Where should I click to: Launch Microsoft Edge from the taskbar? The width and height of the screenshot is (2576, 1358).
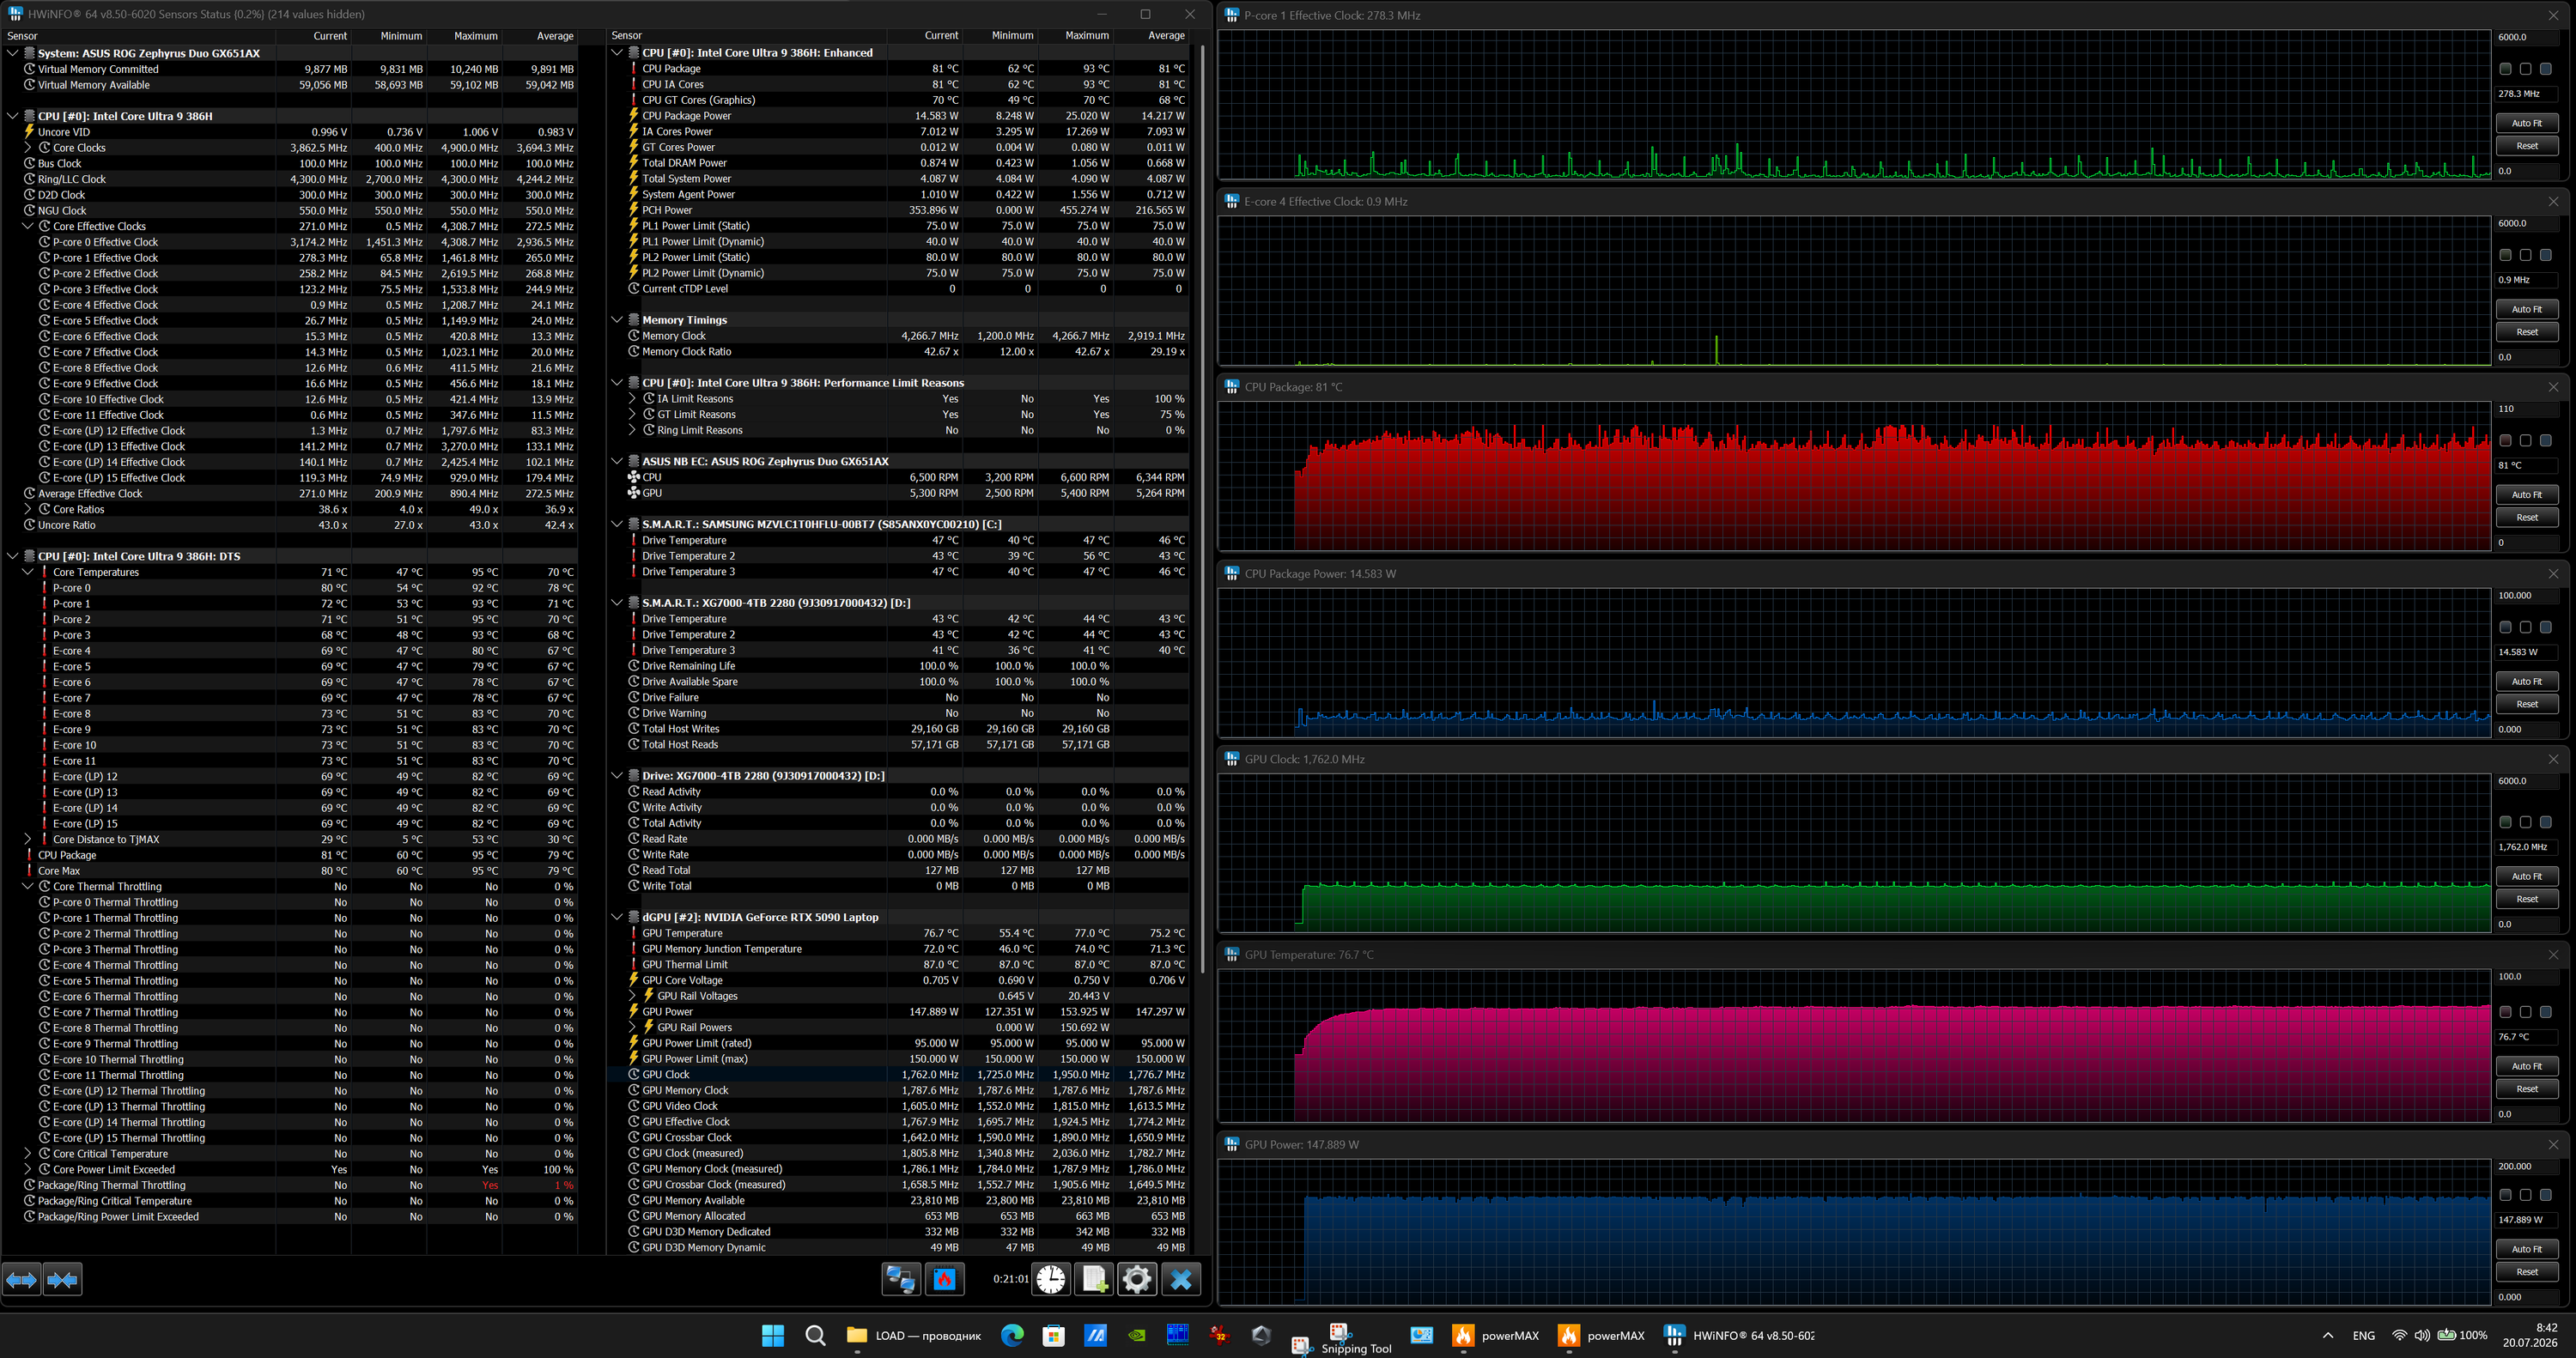pyautogui.click(x=1012, y=1335)
